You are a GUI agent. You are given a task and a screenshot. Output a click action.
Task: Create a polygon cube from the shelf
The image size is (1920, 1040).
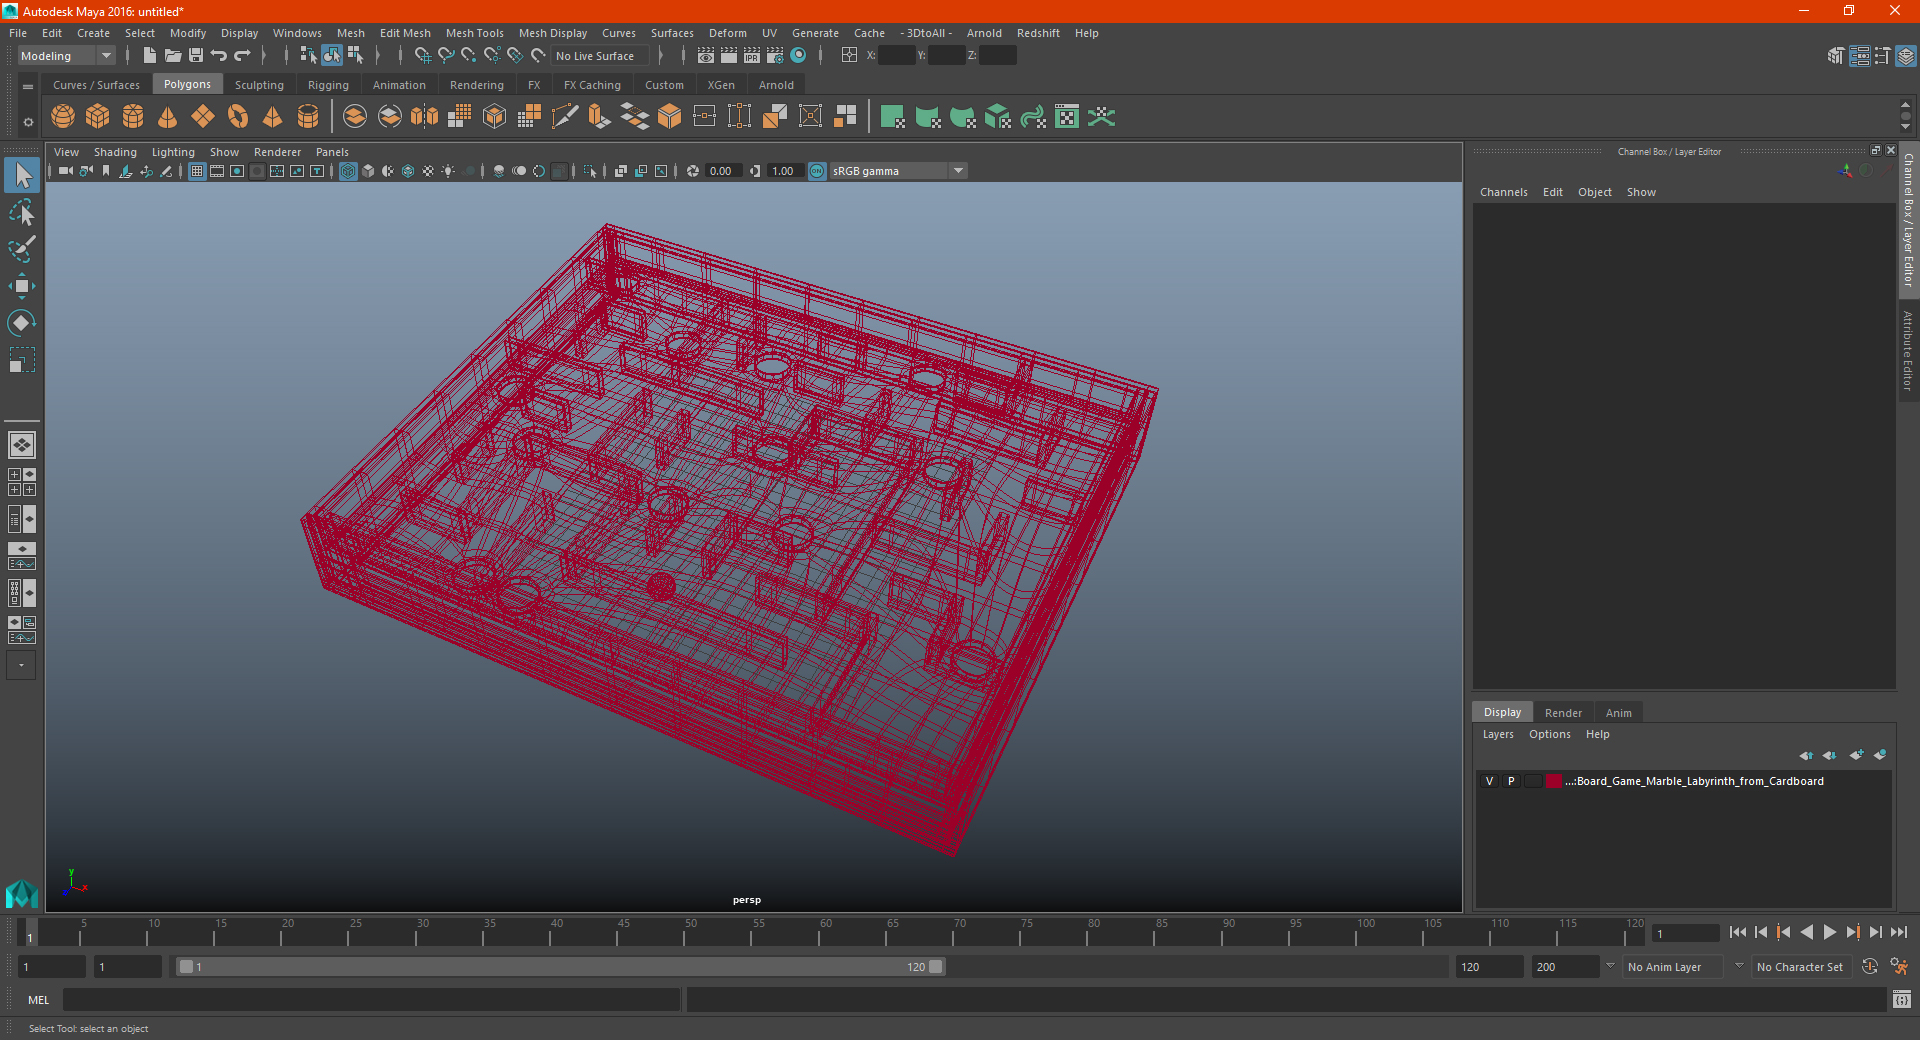(98, 117)
